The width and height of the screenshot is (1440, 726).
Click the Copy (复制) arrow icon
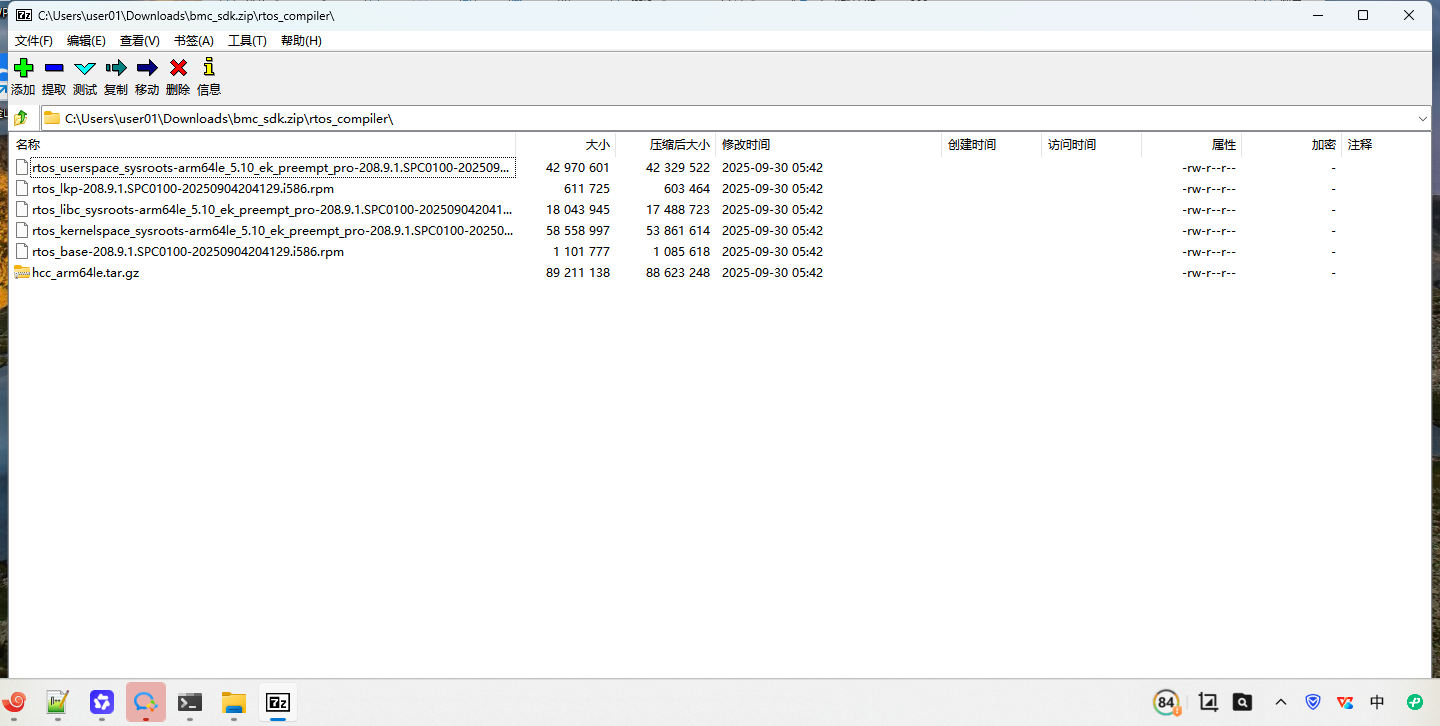pos(116,68)
